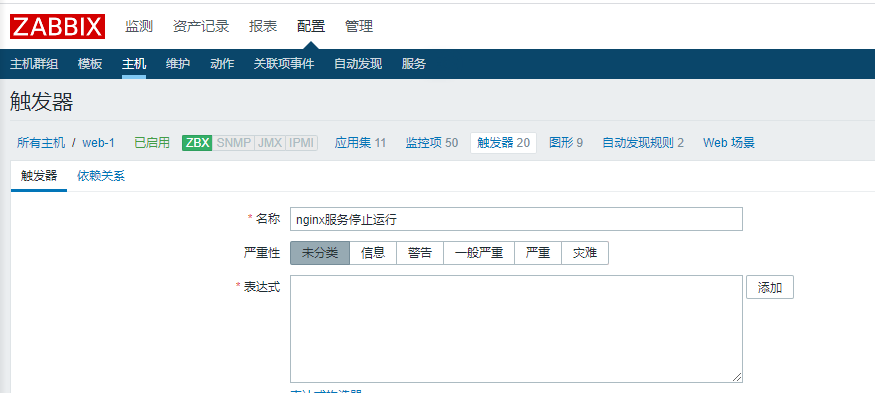Select severity 灾难

[x=585, y=253]
